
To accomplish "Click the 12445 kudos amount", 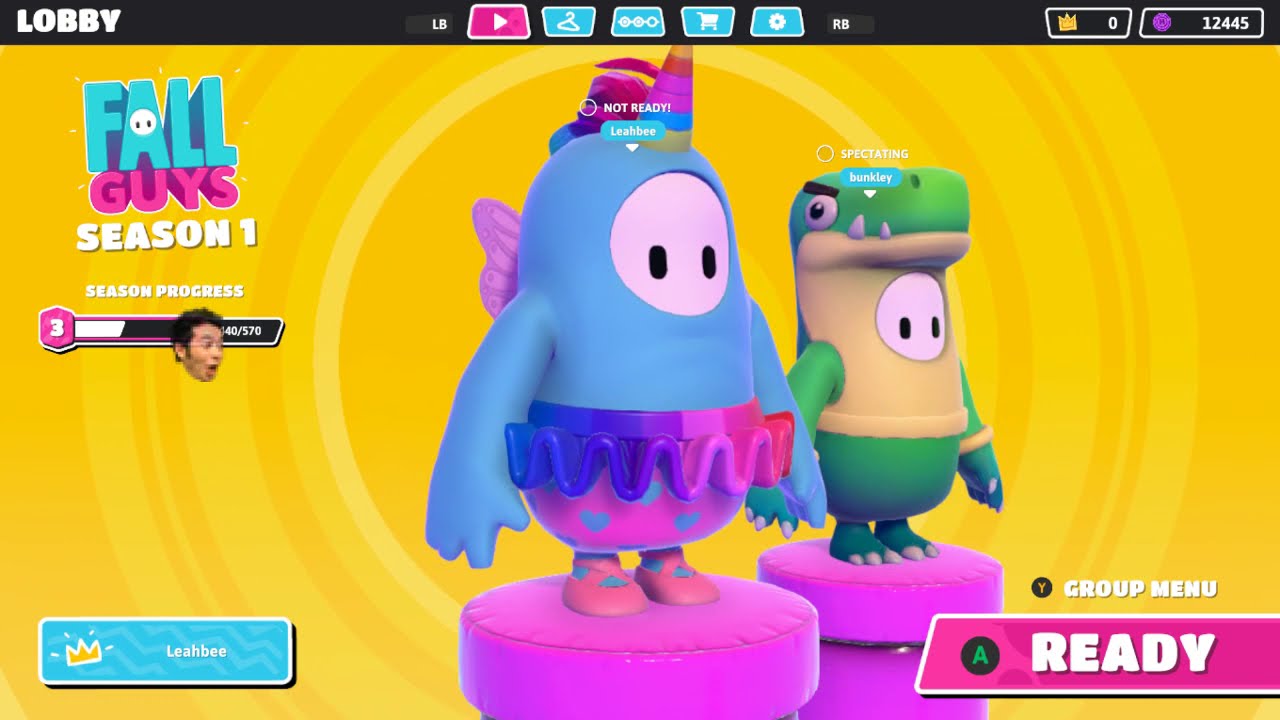I will 1225,23.
